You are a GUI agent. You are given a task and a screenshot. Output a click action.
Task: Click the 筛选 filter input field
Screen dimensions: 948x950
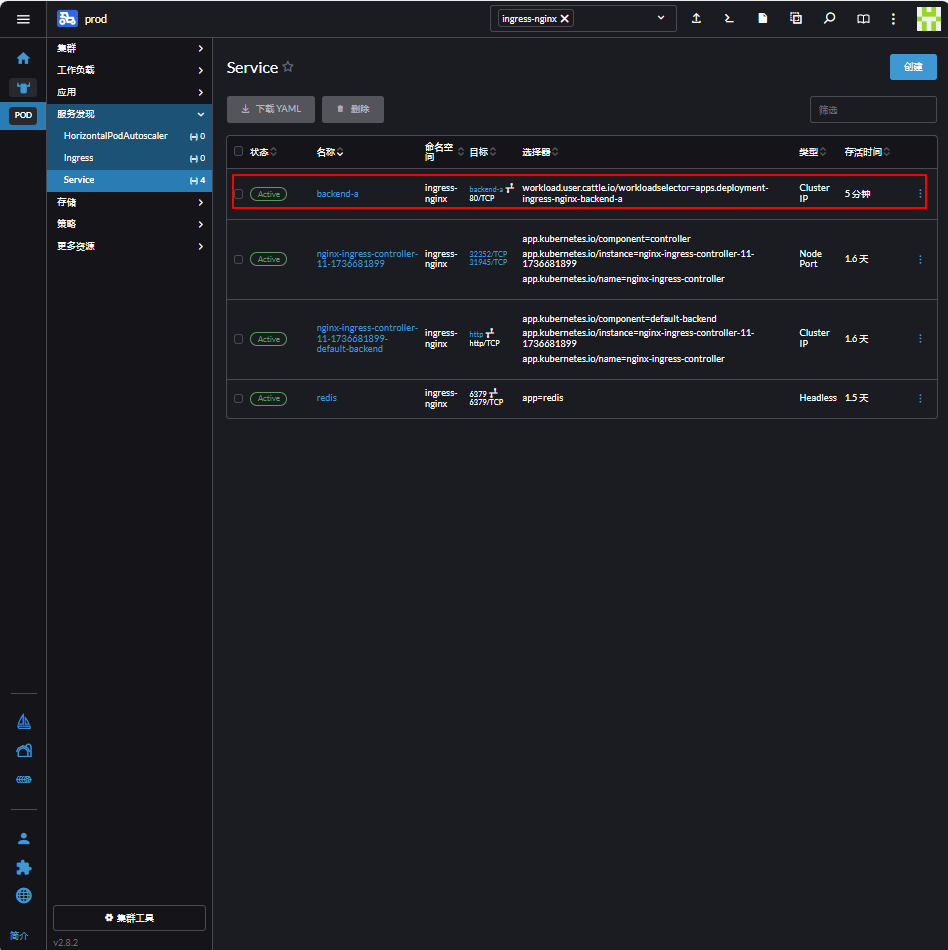click(x=872, y=110)
